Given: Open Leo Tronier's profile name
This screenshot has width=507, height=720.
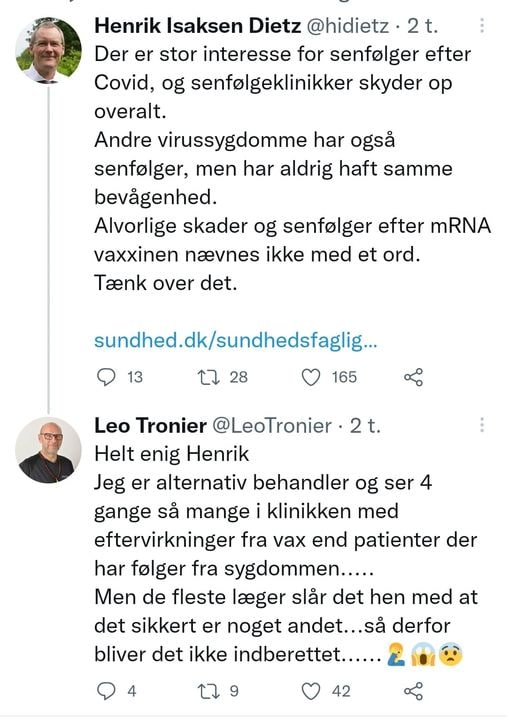Looking at the screenshot, I should (150, 426).
